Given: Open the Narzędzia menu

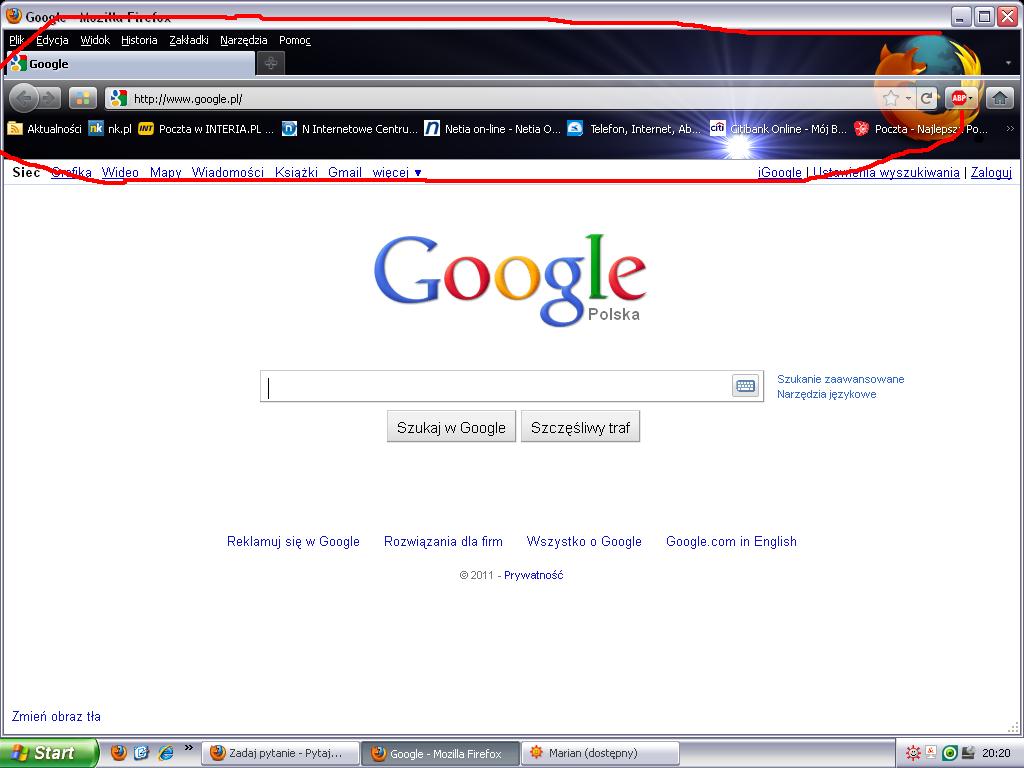Looking at the screenshot, I should pos(244,40).
